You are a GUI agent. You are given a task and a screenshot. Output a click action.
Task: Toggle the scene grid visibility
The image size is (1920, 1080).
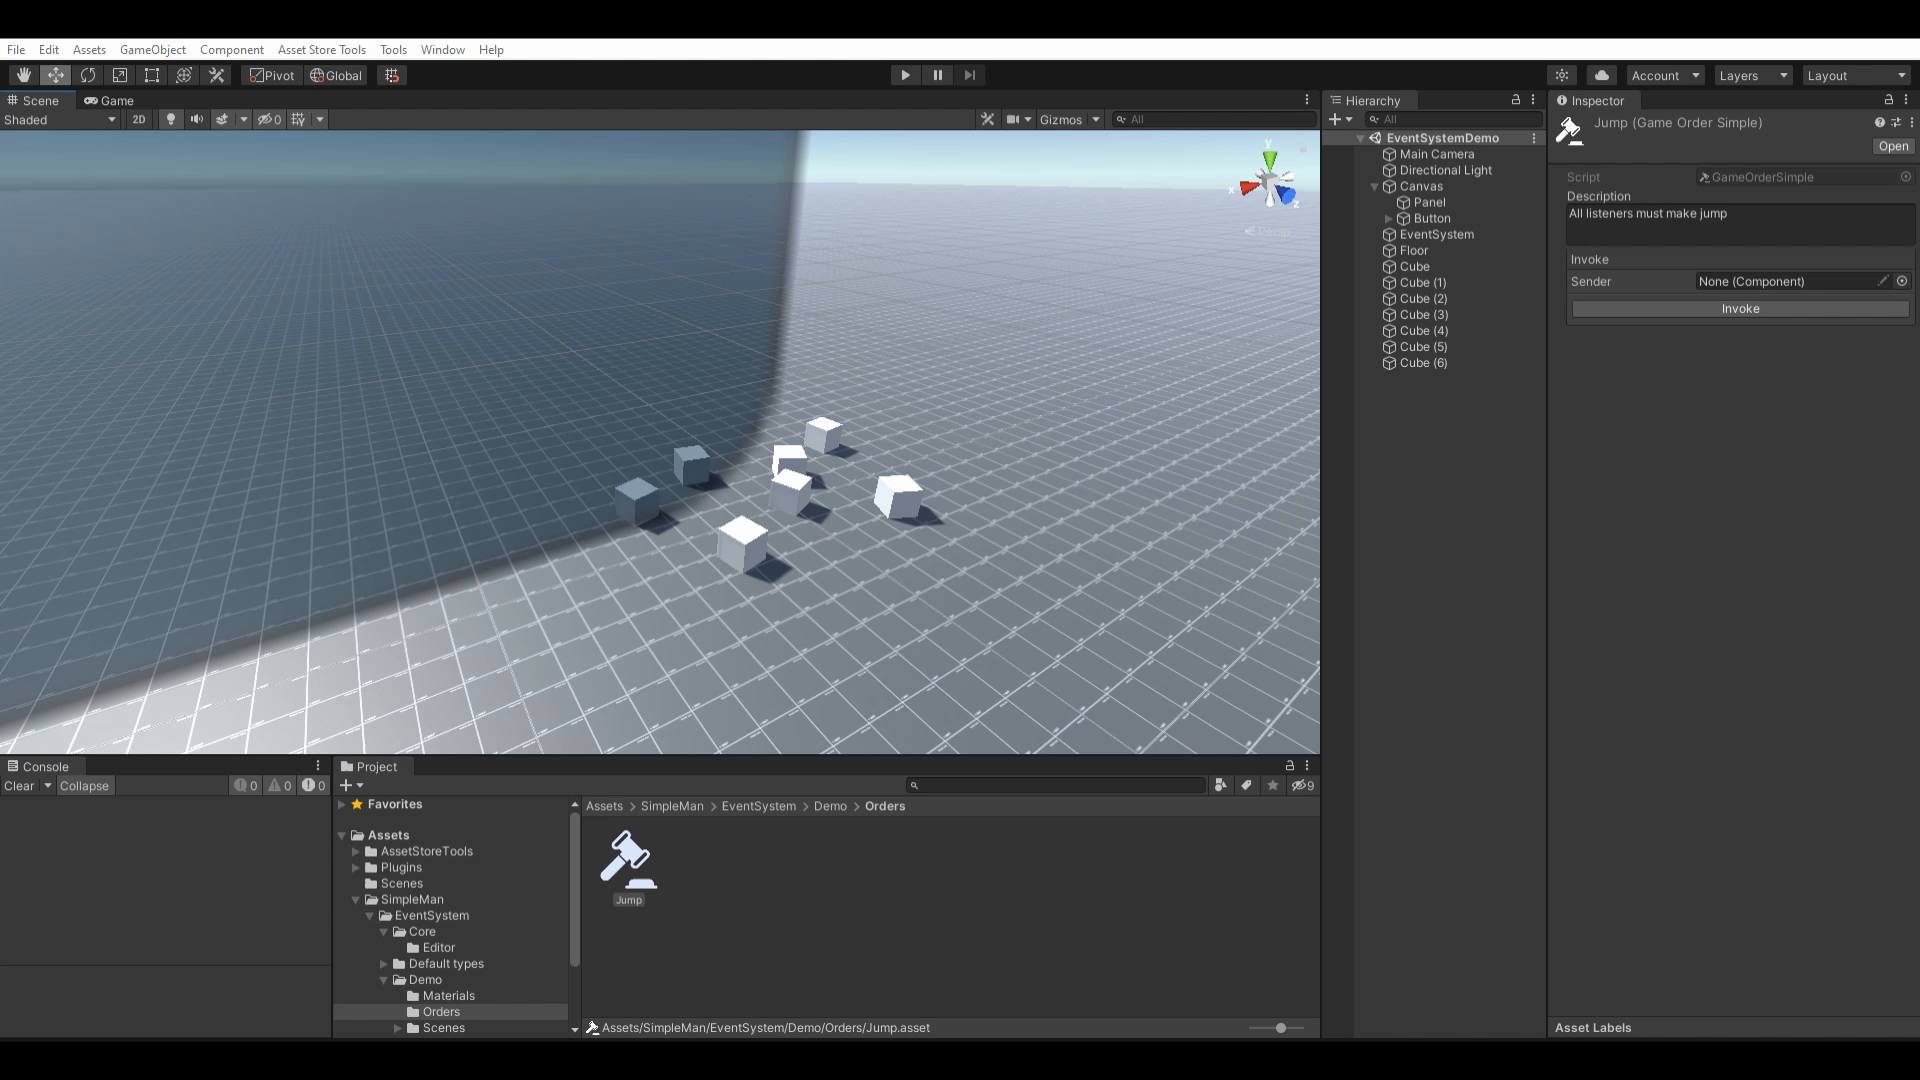point(298,119)
